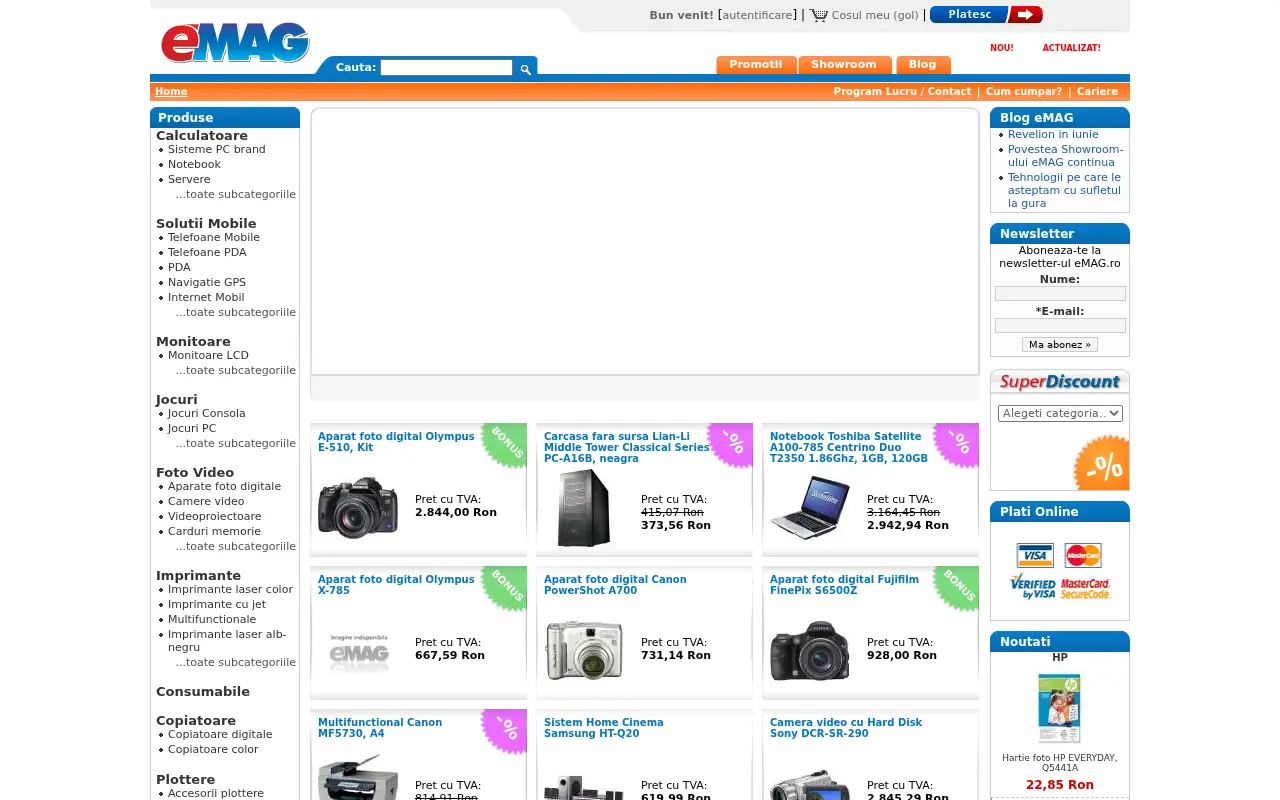Open Multifunctional Canon MF5730 title
The image size is (1280, 800).
(x=380, y=728)
